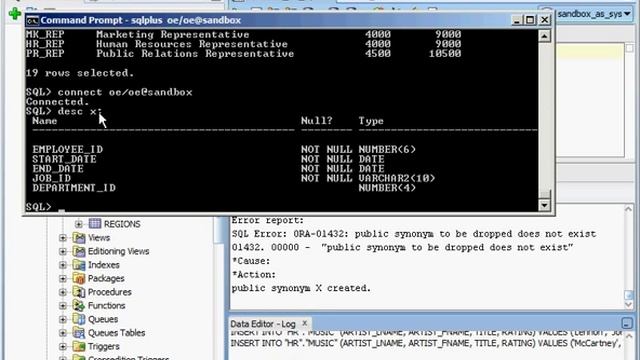Select the Queues Tables folder icon
Image resolution: width=640 pixels, height=360 pixels.
coord(79,333)
